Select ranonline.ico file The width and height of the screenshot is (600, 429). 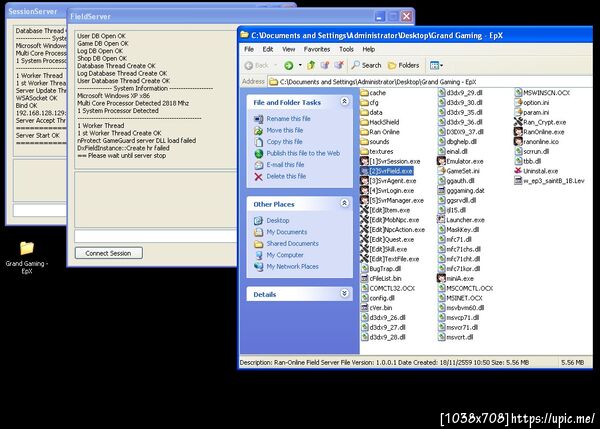536,142
